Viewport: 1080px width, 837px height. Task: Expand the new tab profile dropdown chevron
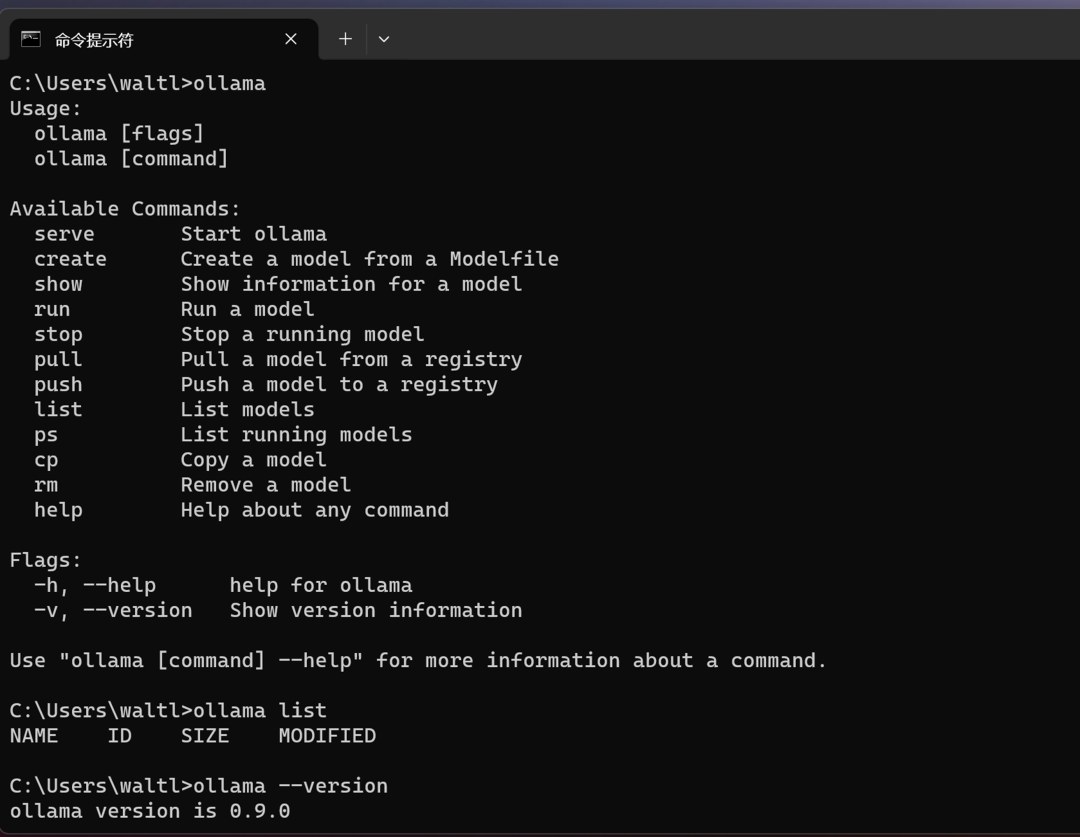384,39
